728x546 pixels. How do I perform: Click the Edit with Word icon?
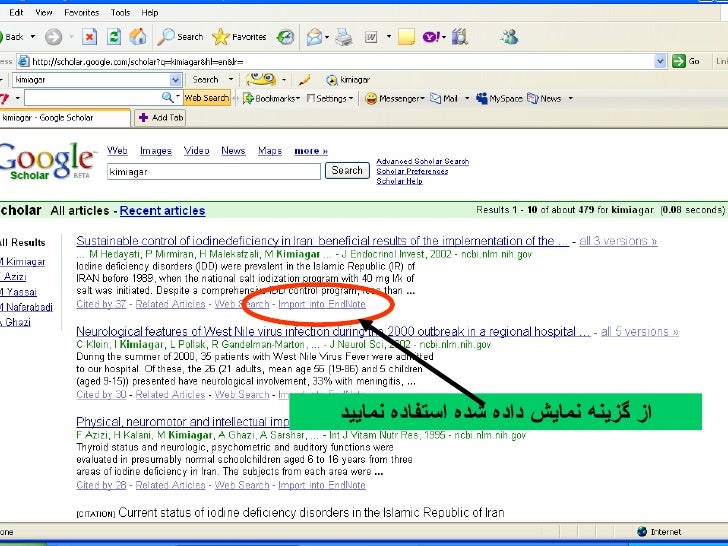point(371,37)
